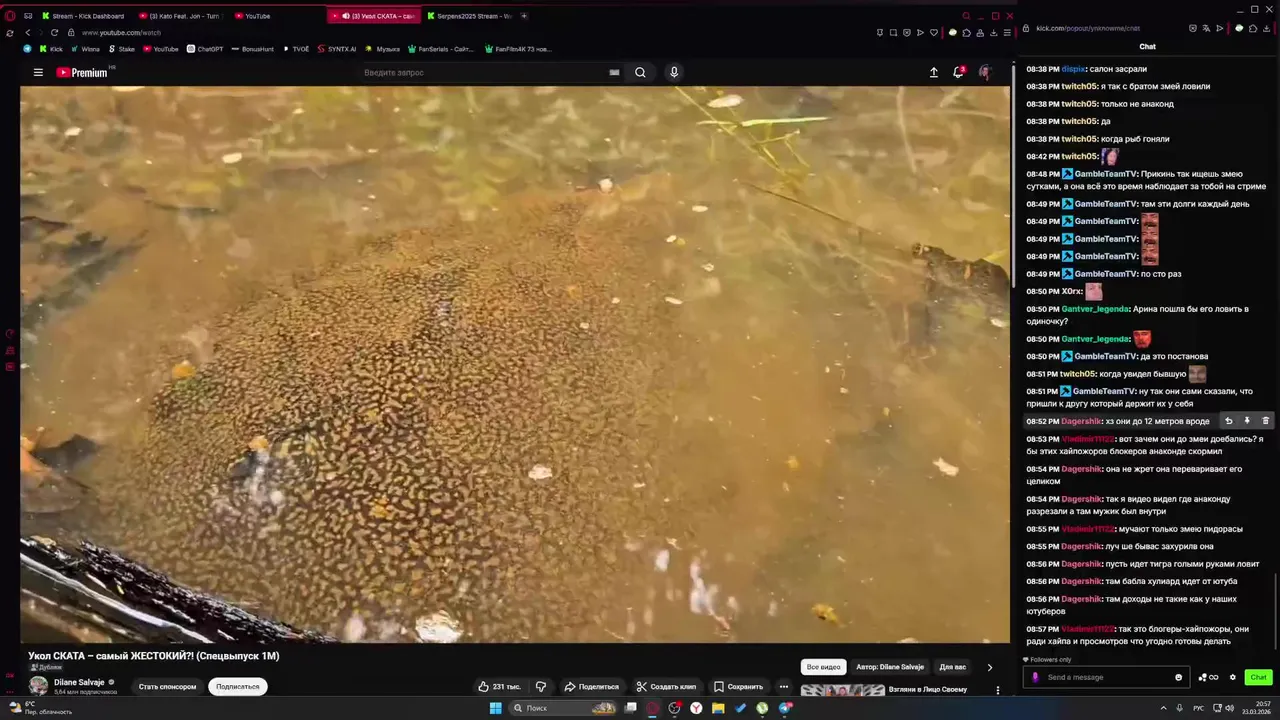This screenshot has width=1280, height=720.
Task: Open the YouTube create/upload icon
Action: (x=934, y=72)
